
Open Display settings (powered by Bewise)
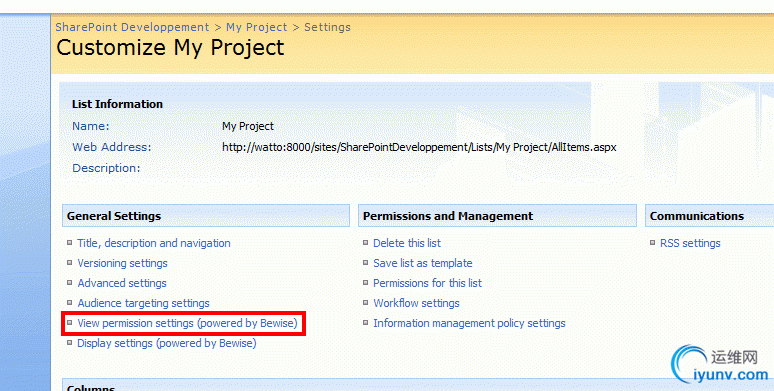pyautogui.click(x=167, y=343)
